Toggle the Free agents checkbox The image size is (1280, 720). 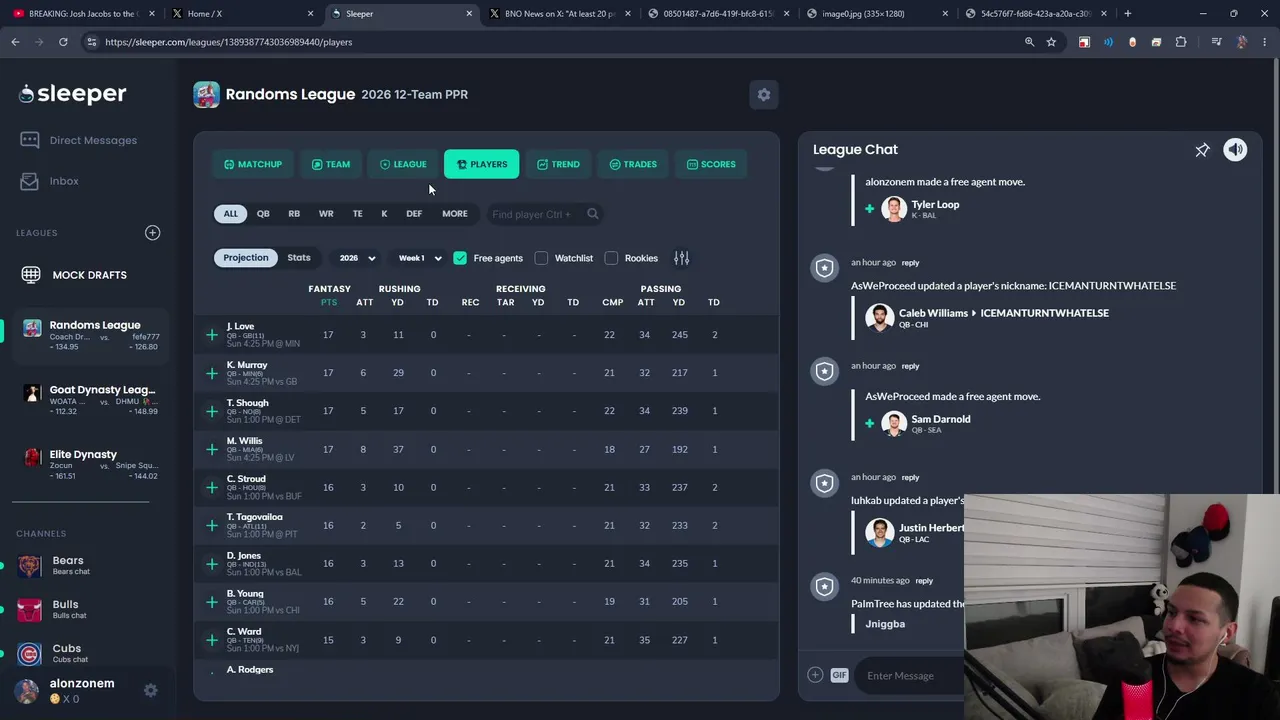click(x=460, y=258)
